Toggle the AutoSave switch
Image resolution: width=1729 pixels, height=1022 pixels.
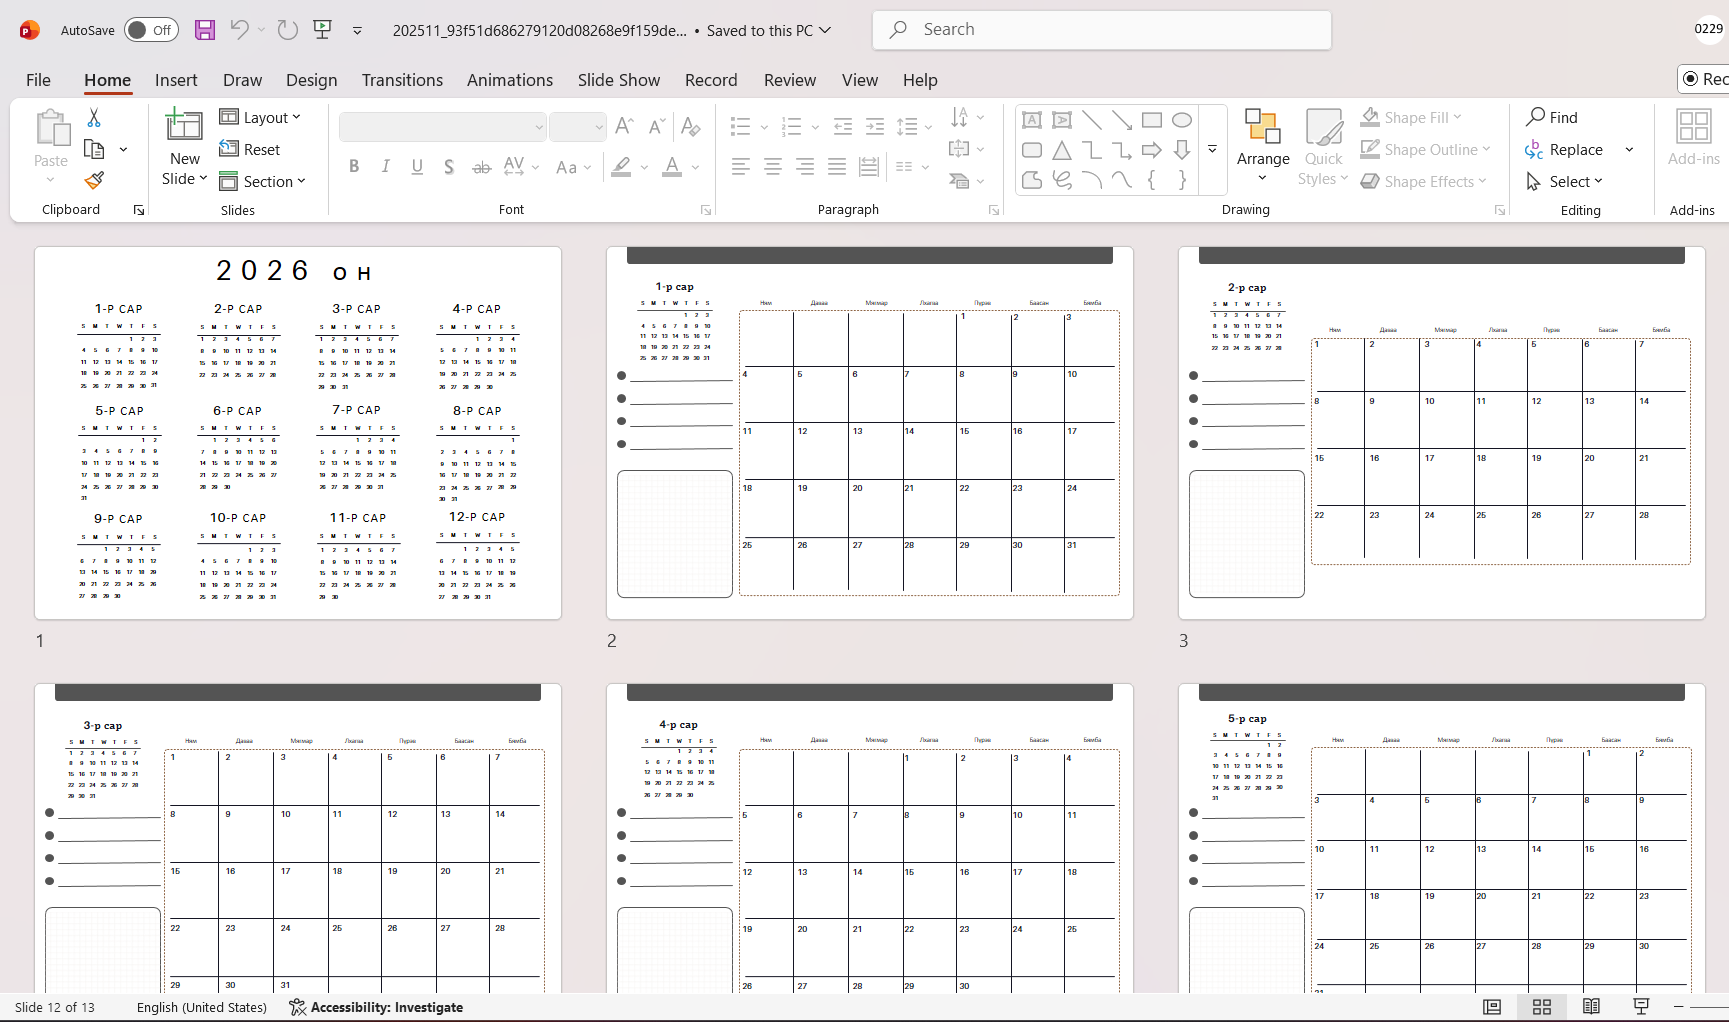[151, 30]
